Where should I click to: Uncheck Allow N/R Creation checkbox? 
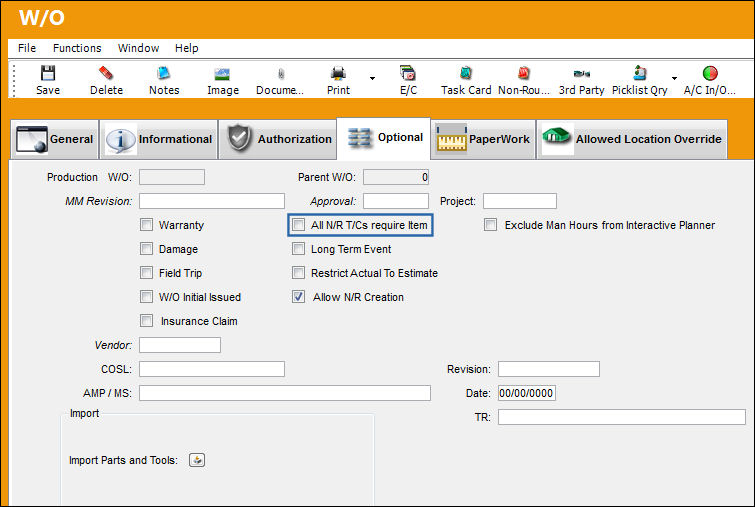[x=299, y=296]
